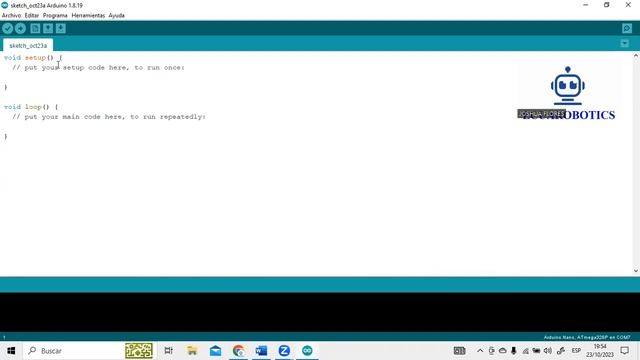The image size is (640, 360).
Task: Click the search highlights image in taskbar
Action: click(x=139, y=351)
